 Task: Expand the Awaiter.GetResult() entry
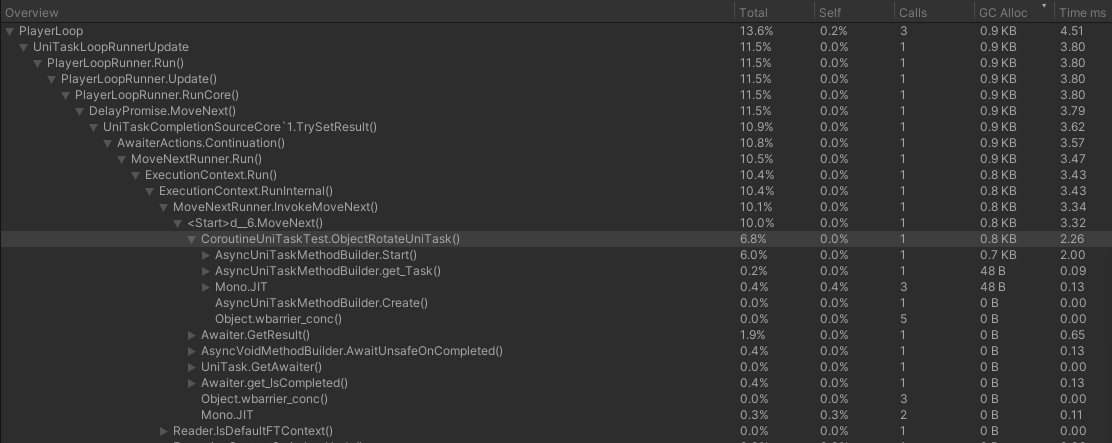[193, 335]
